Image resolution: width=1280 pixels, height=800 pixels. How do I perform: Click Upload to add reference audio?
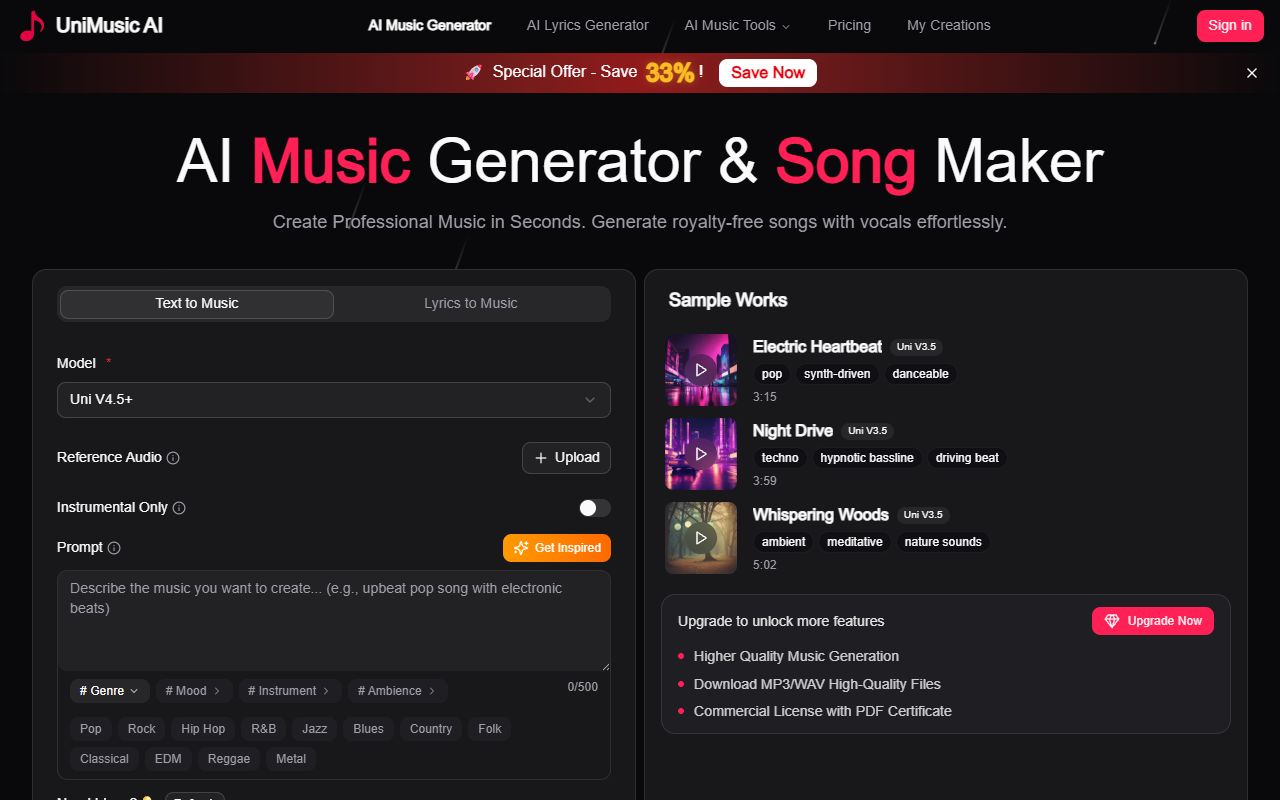click(x=566, y=457)
